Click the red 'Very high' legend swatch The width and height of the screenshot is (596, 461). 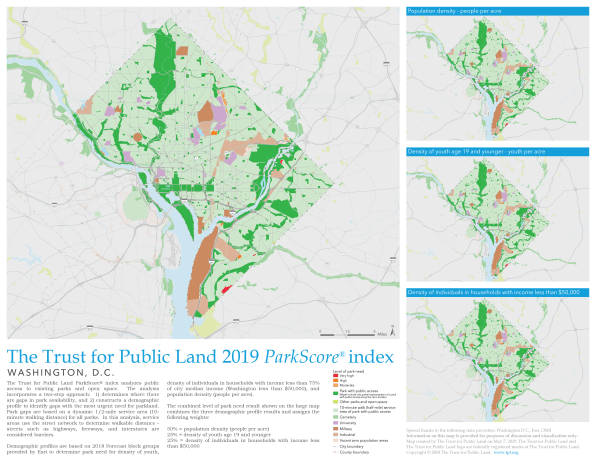point(336,375)
